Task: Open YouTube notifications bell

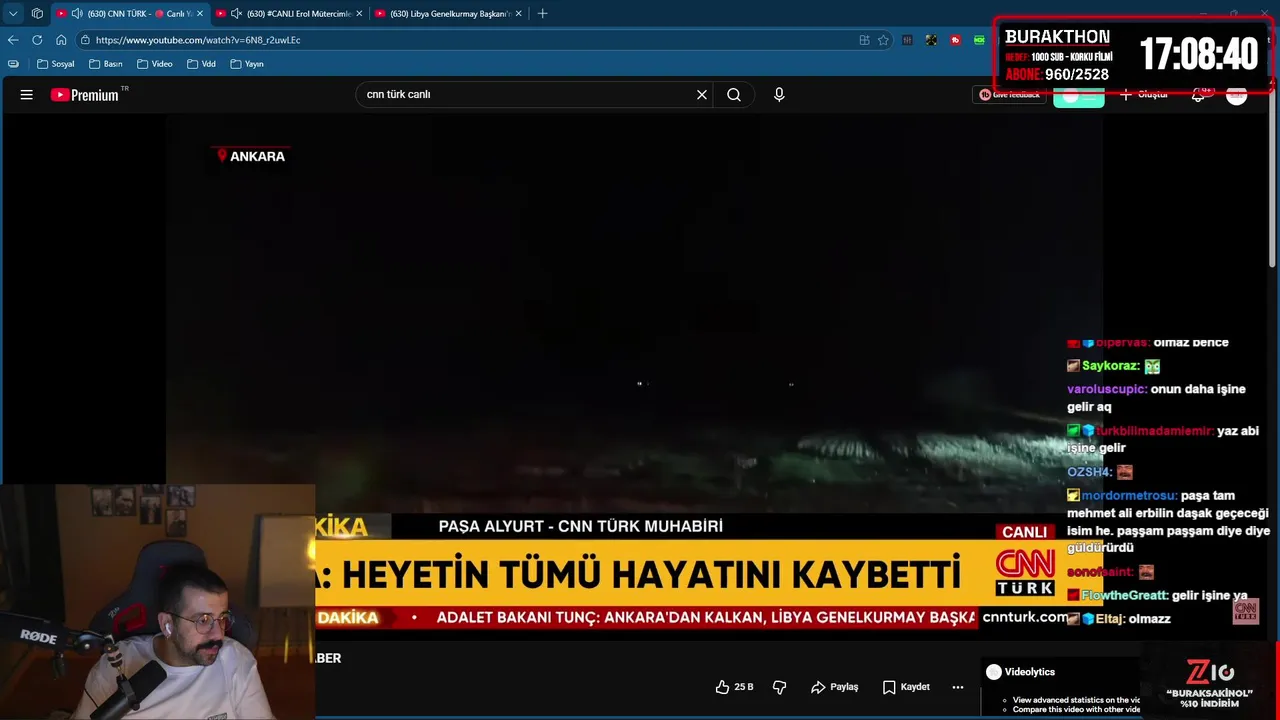Action: click(x=1198, y=95)
